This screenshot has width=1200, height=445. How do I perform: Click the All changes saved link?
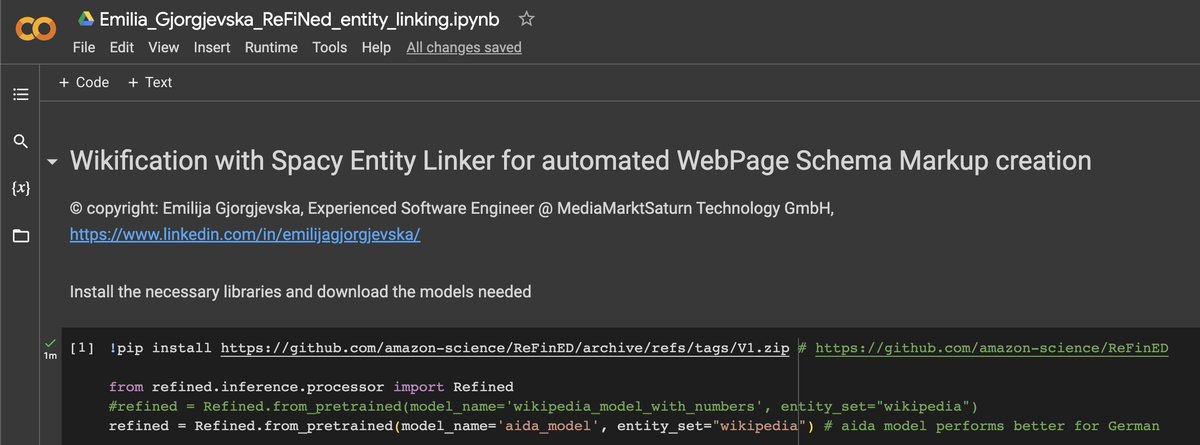point(464,47)
